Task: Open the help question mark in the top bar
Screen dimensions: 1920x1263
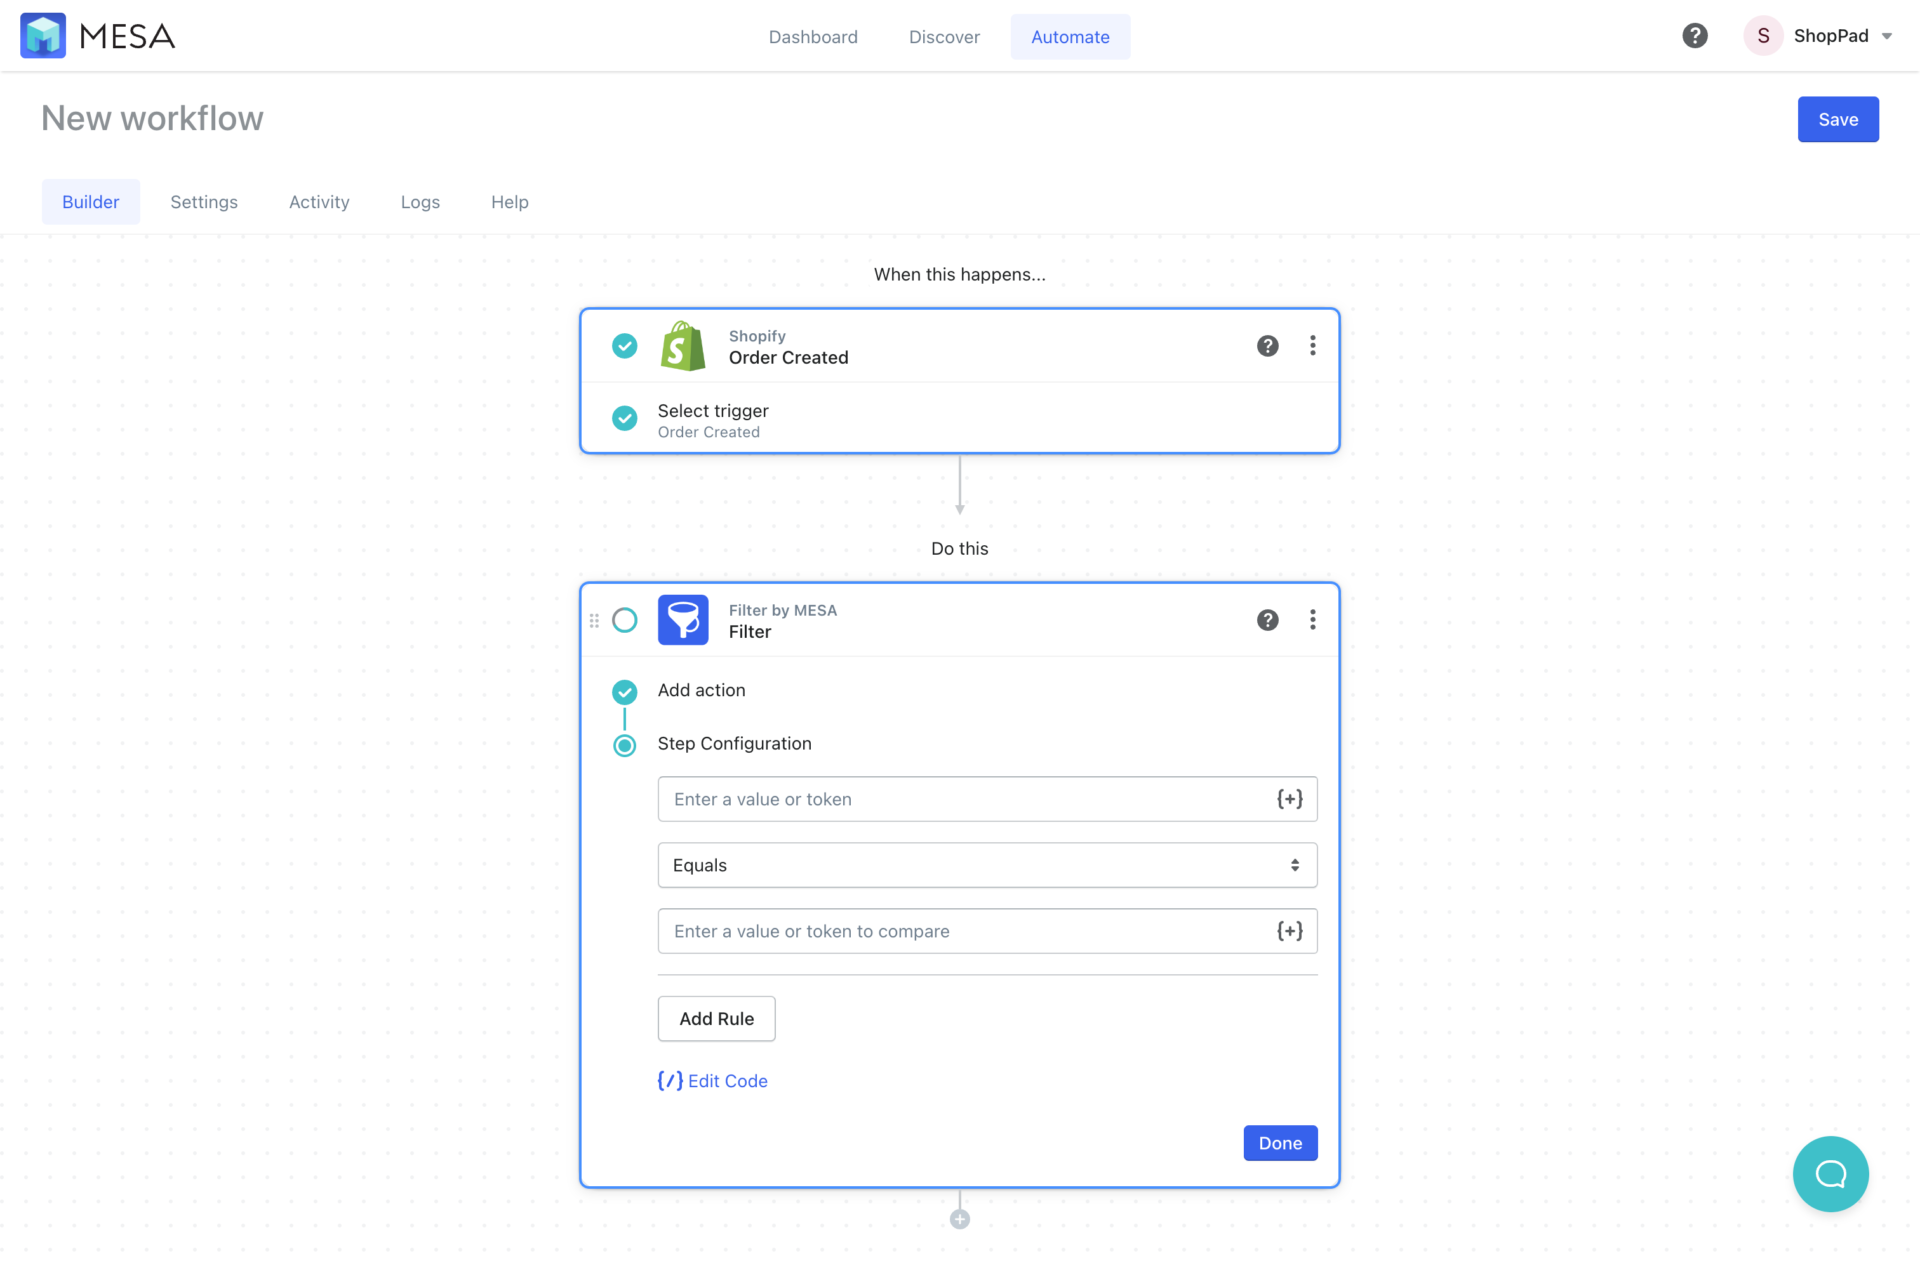Action: (1694, 35)
